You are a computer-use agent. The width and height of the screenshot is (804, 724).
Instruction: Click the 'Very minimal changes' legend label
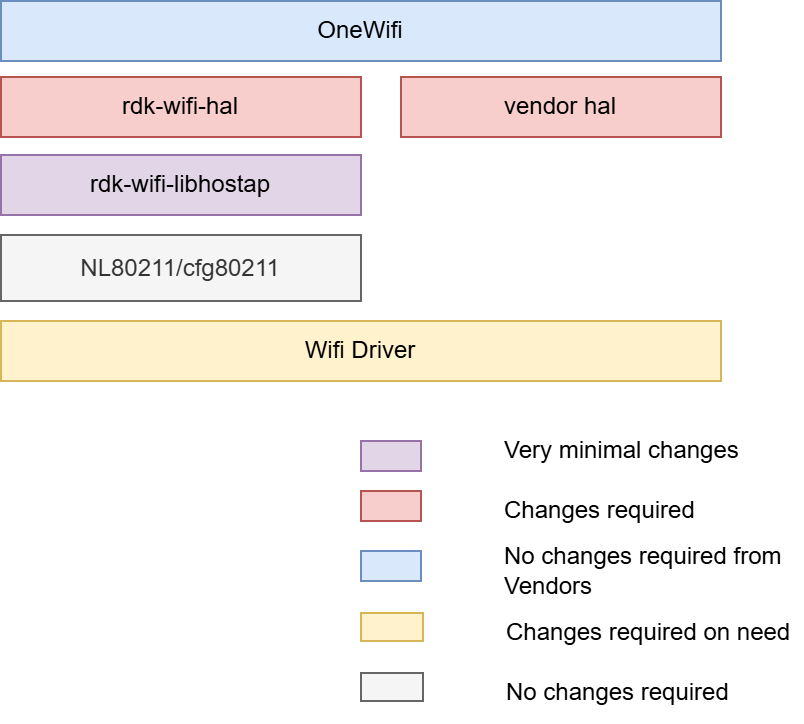click(621, 450)
